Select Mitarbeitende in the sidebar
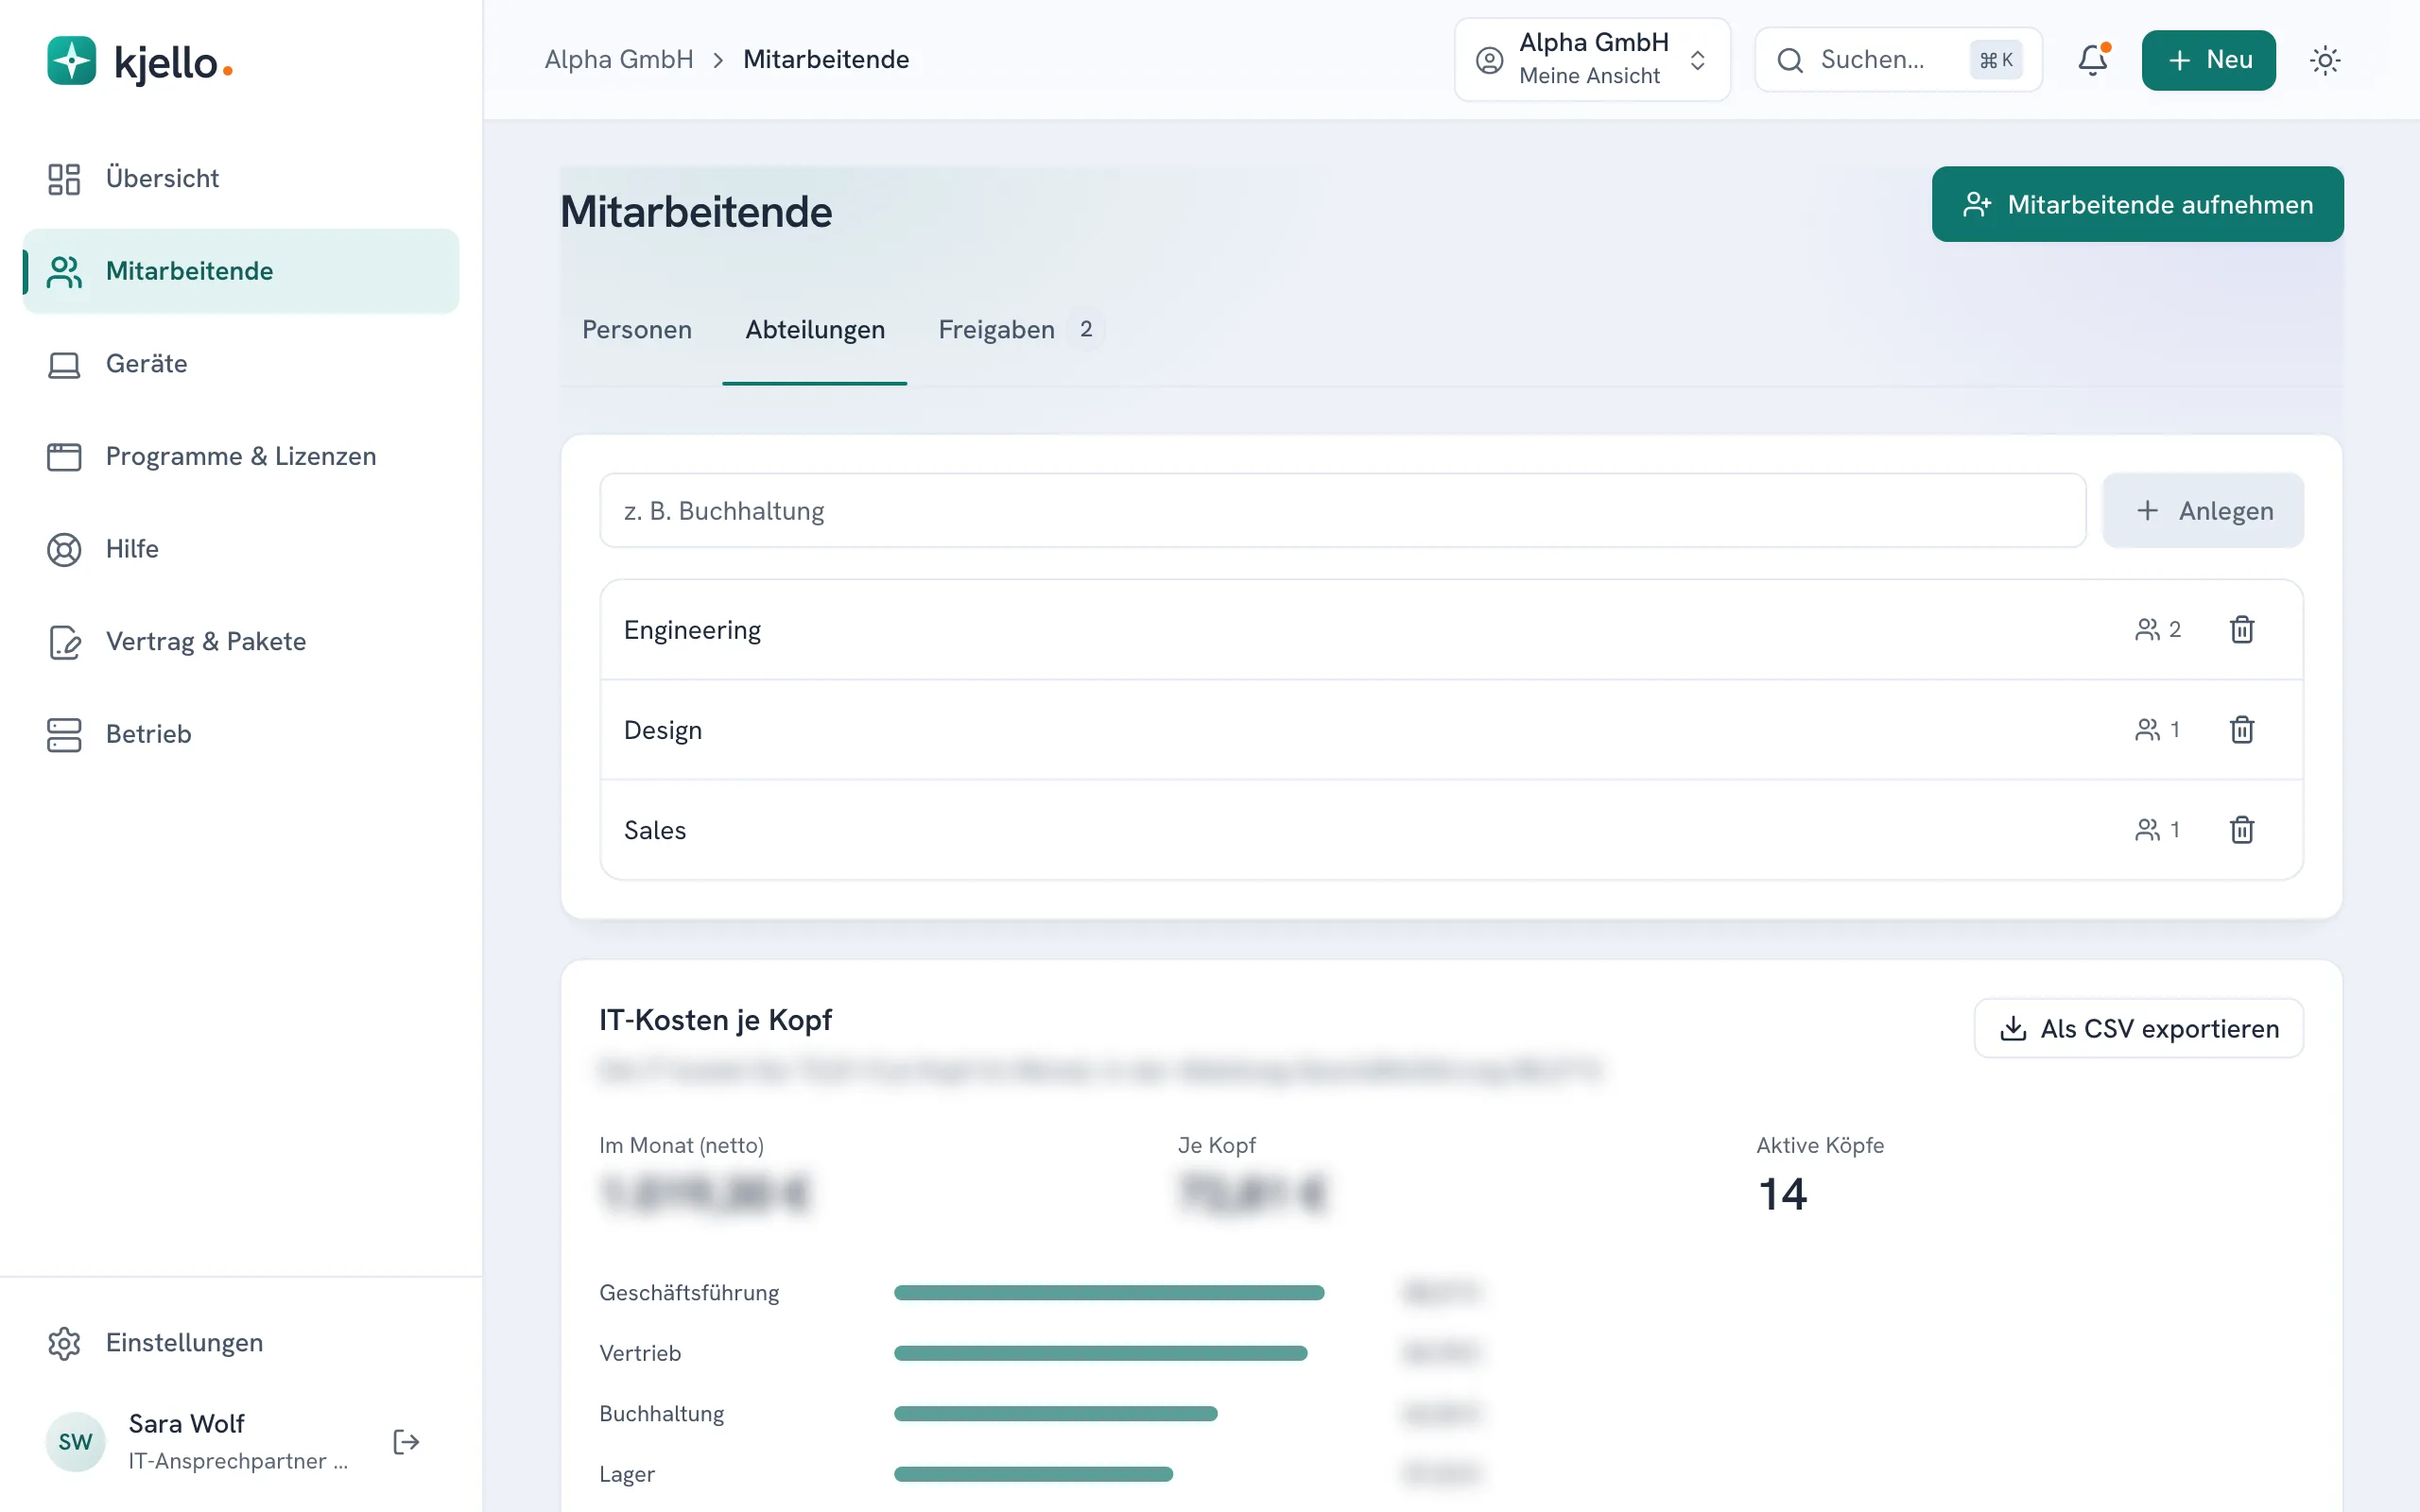The height and width of the screenshot is (1512, 2420). pyautogui.click(x=241, y=271)
